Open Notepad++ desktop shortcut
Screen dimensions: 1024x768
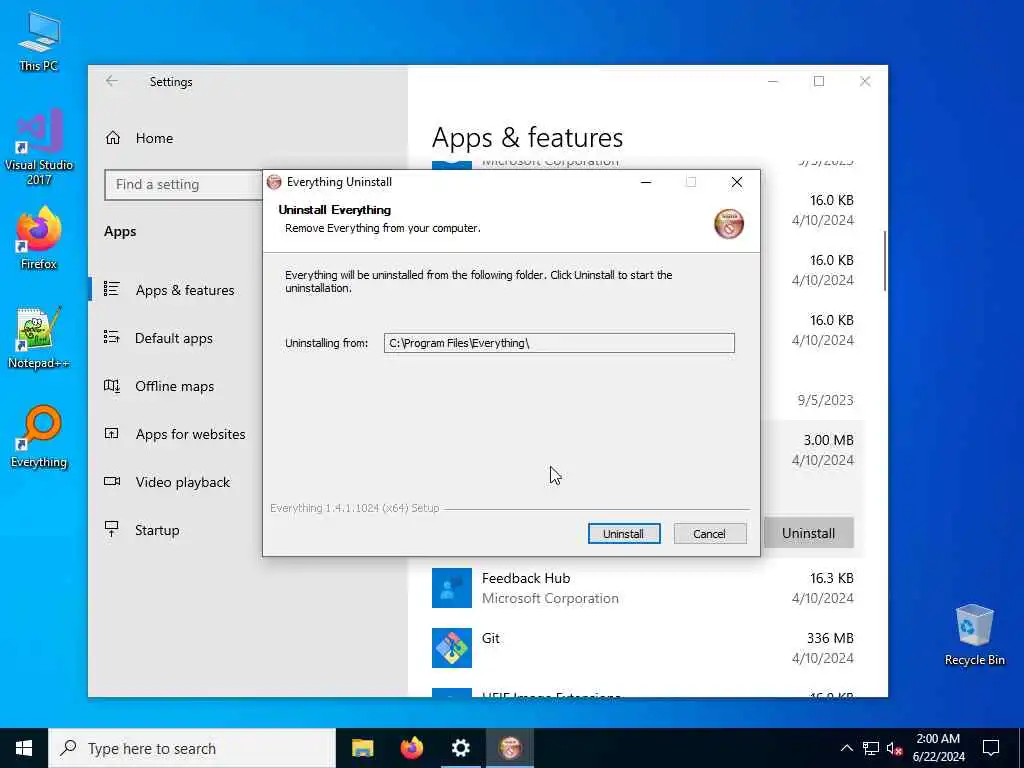[x=39, y=338]
